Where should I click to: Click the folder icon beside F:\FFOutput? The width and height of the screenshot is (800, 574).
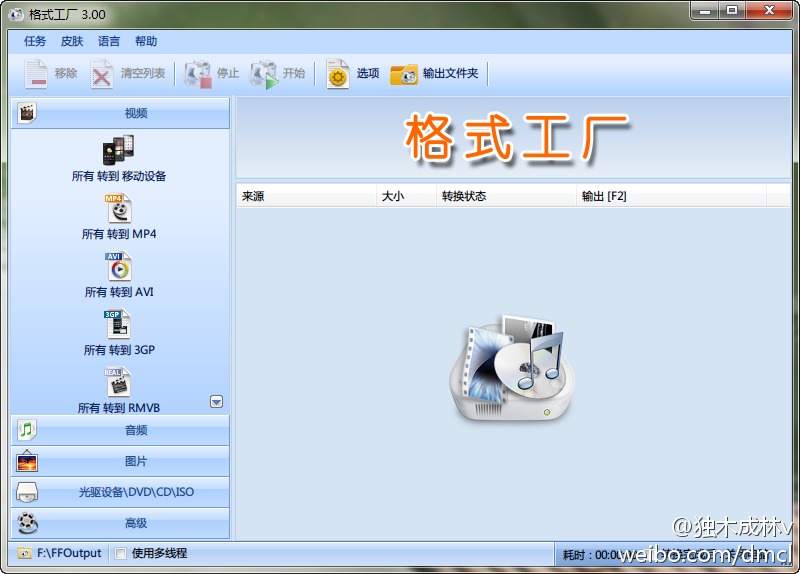(24, 553)
